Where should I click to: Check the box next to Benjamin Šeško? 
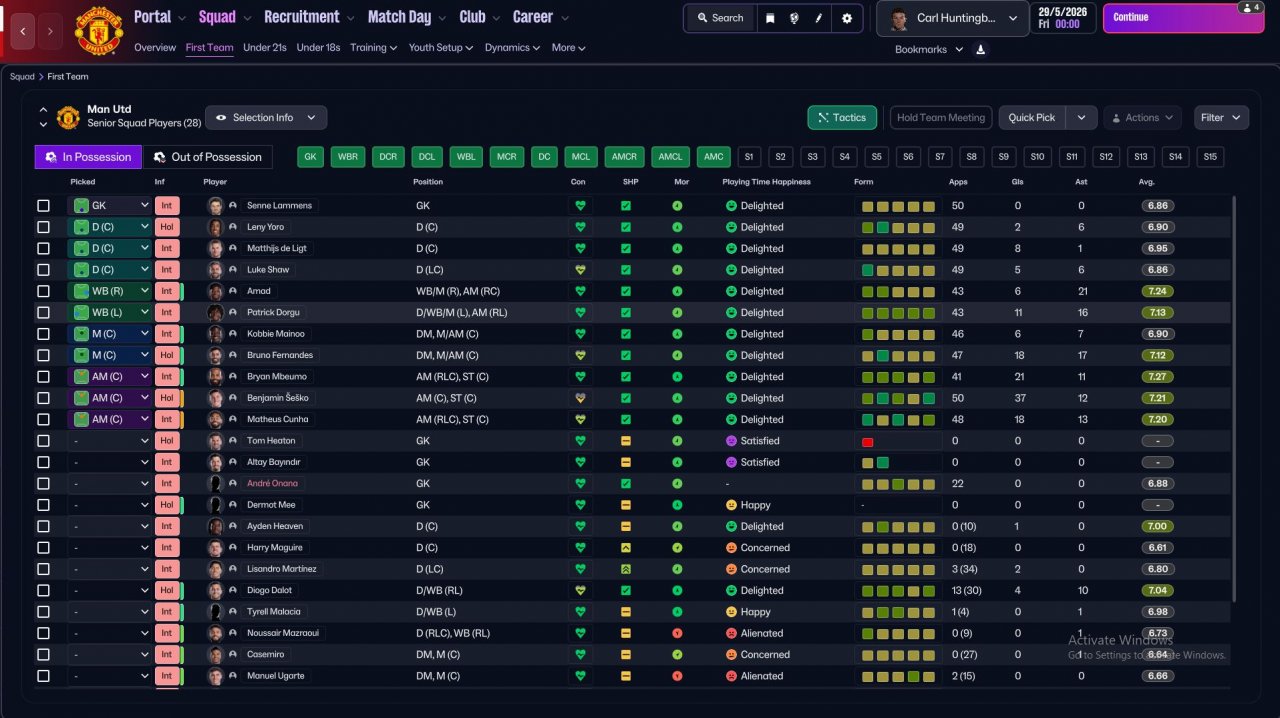(x=43, y=398)
